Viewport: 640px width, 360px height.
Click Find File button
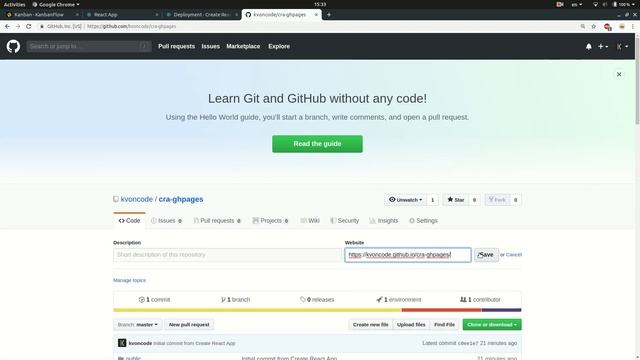(x=444, y=324)
